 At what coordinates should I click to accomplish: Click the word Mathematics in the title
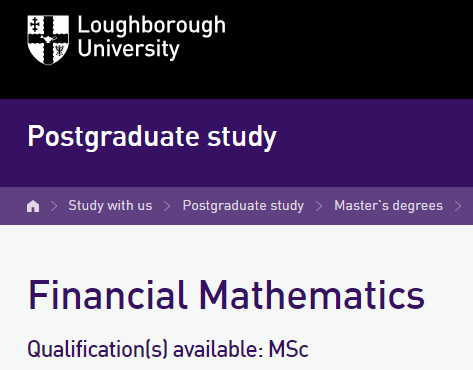pyautogui.click(x=312, y=295)
